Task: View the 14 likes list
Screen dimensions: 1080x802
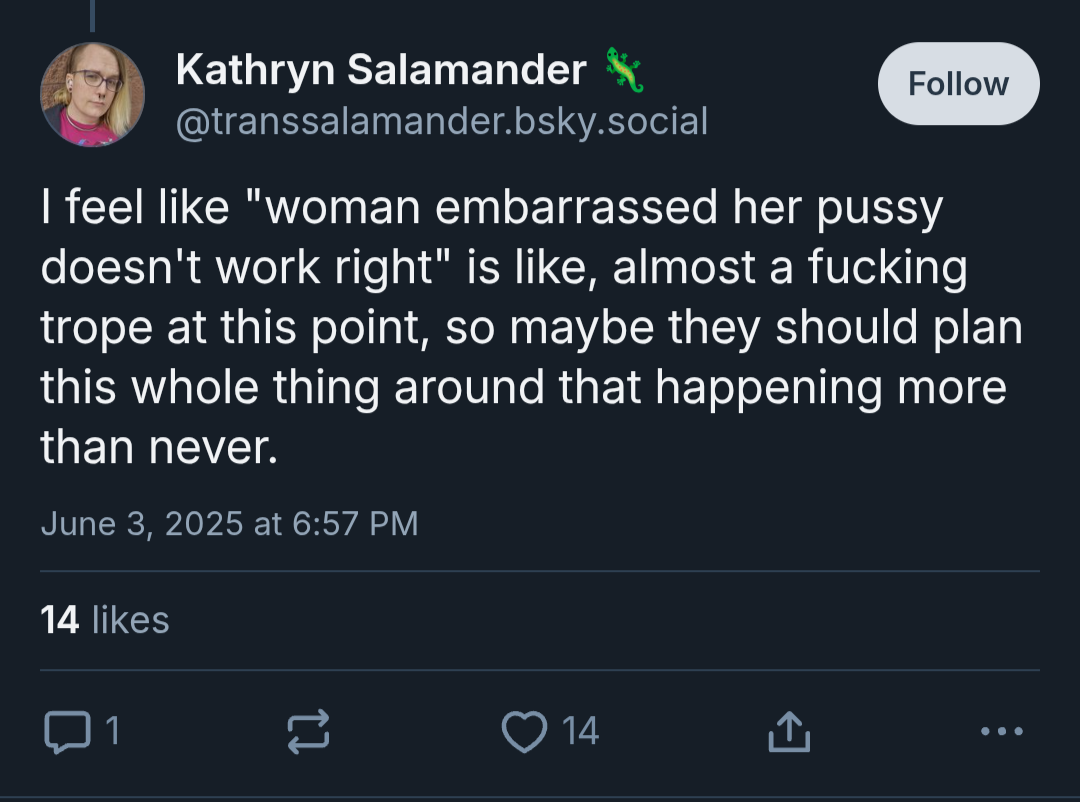Action: point(105,619)
